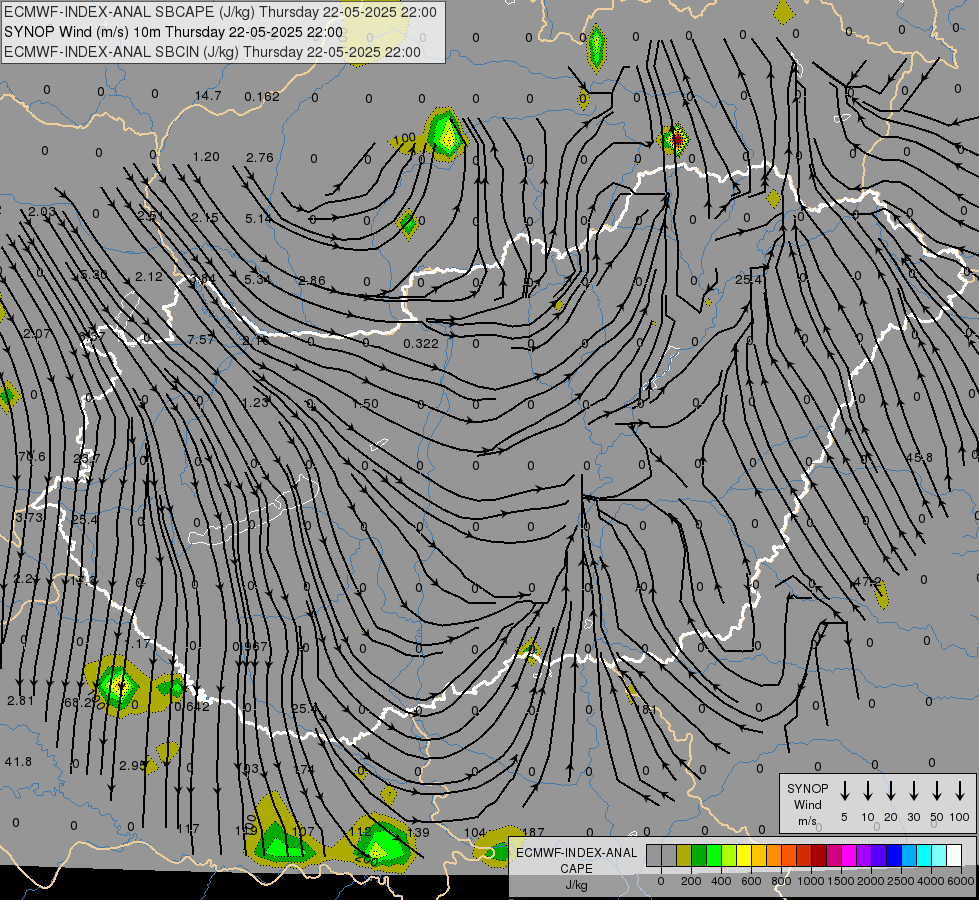979x900 pixels.
Task: Click the 45.8 grid value
Action: click(x=919, y=457)
